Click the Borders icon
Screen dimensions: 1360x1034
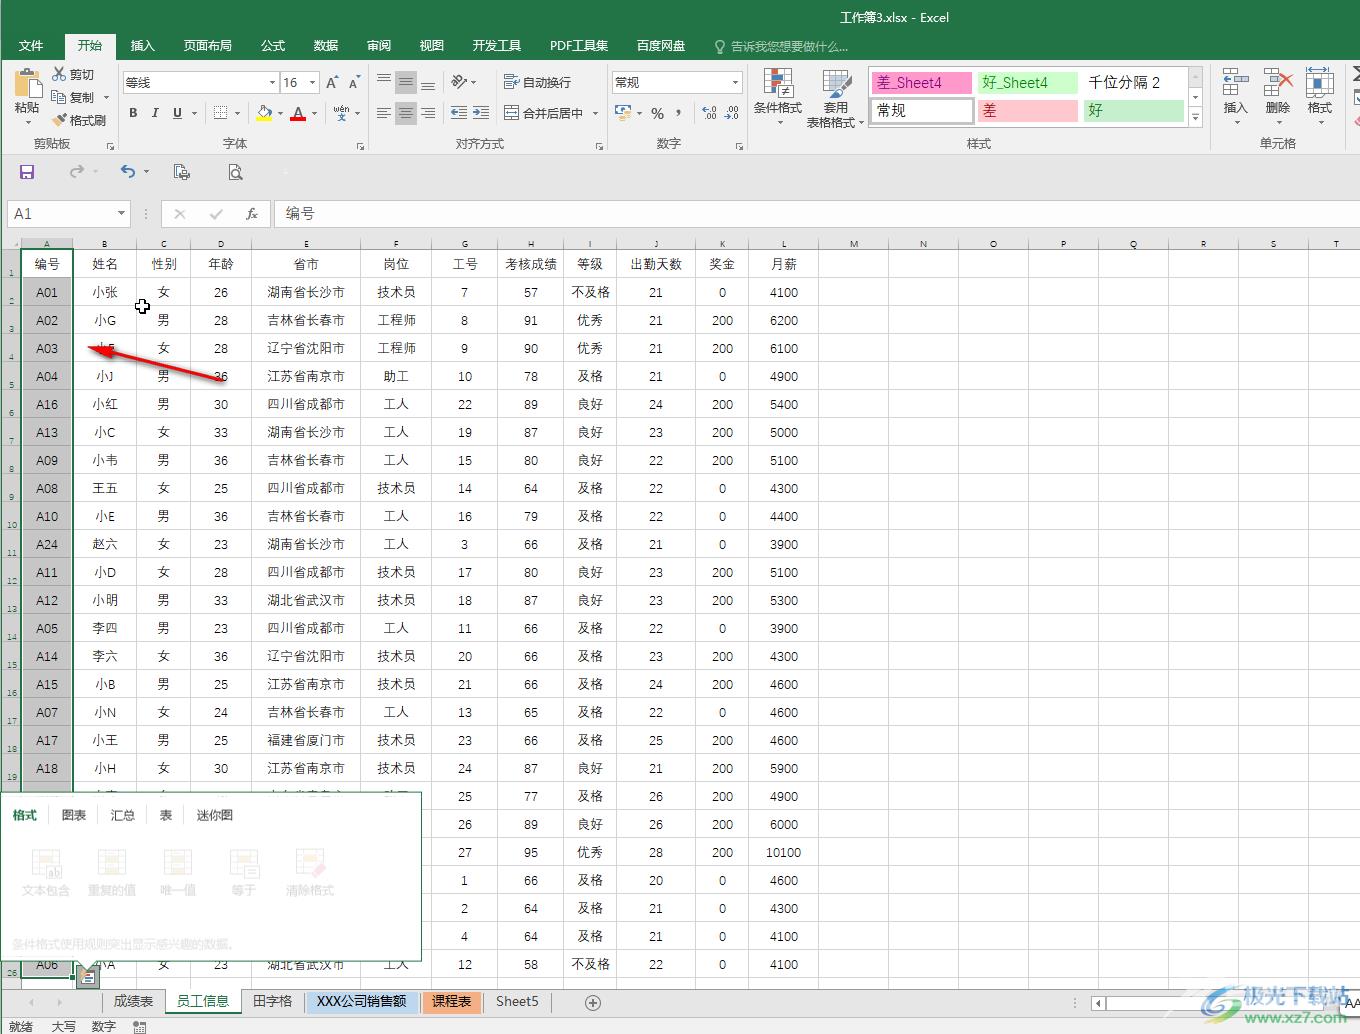(221, 113)
